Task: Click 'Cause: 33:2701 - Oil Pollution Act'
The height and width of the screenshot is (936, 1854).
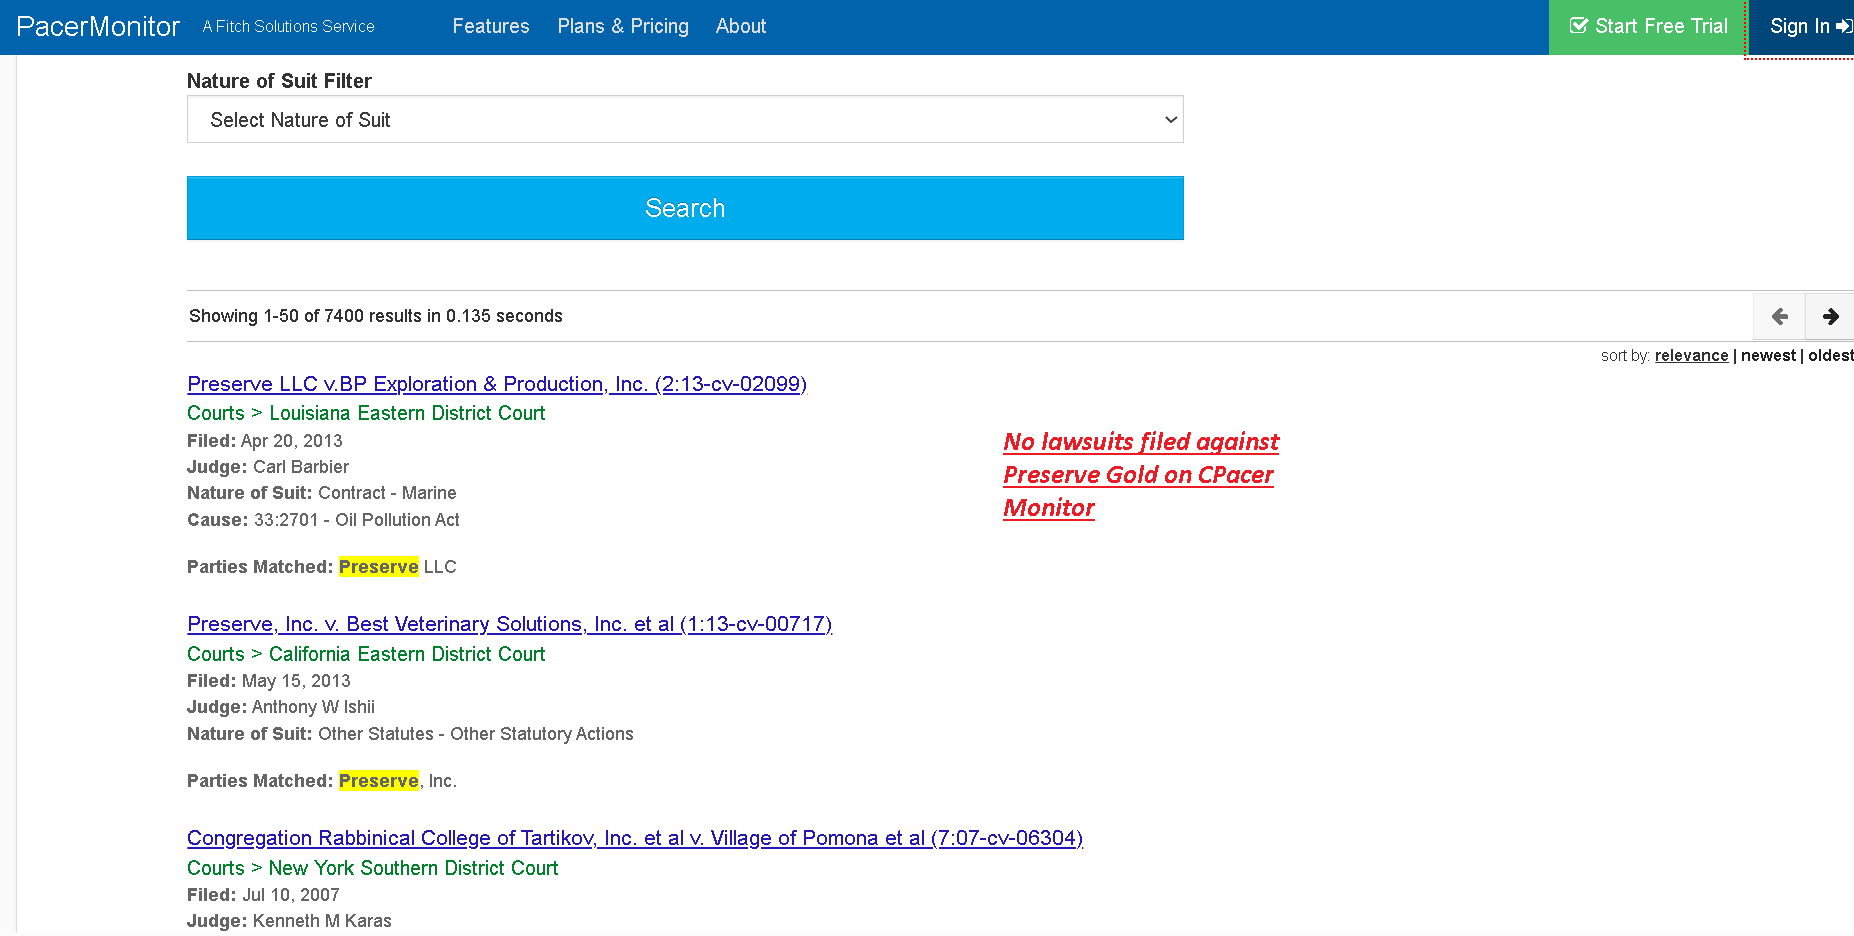Action: pyautogui.click(x=323, y=520)
